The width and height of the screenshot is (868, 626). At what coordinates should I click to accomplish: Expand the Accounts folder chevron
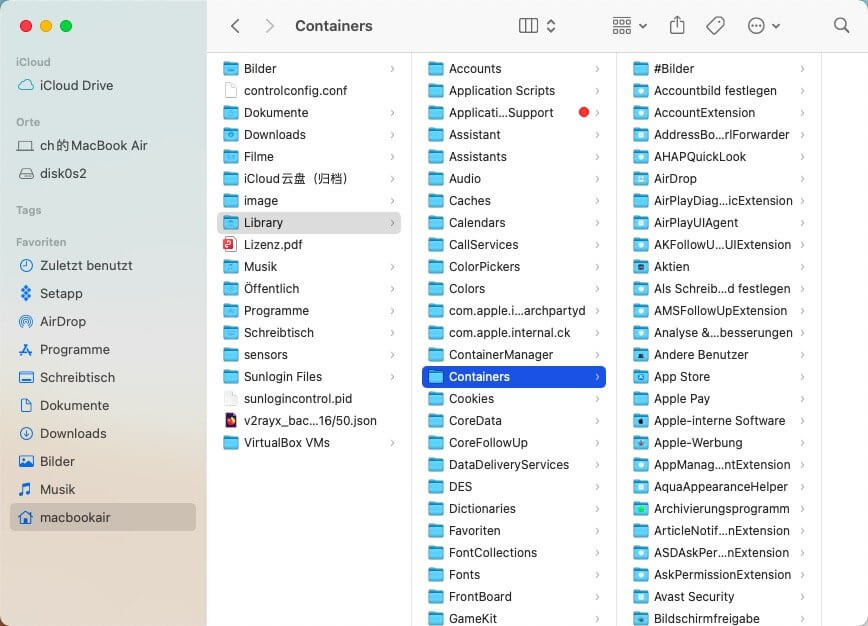597,69
